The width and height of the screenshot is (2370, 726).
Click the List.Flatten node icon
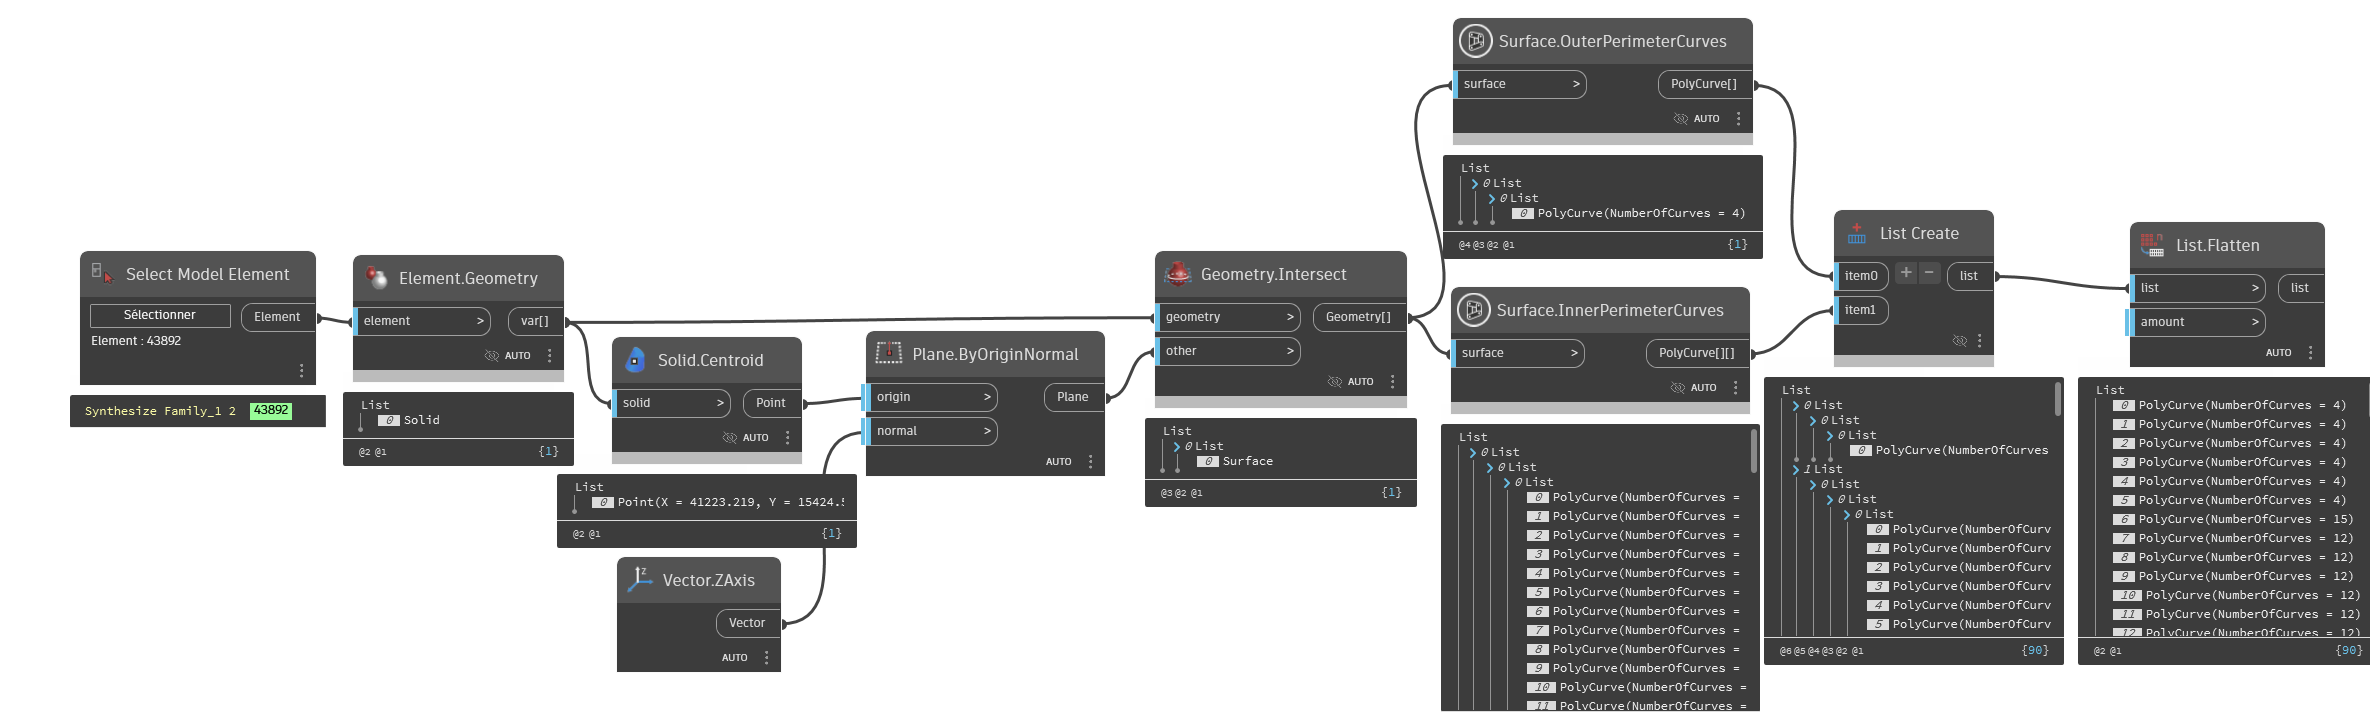click(x=2152, y=245)
